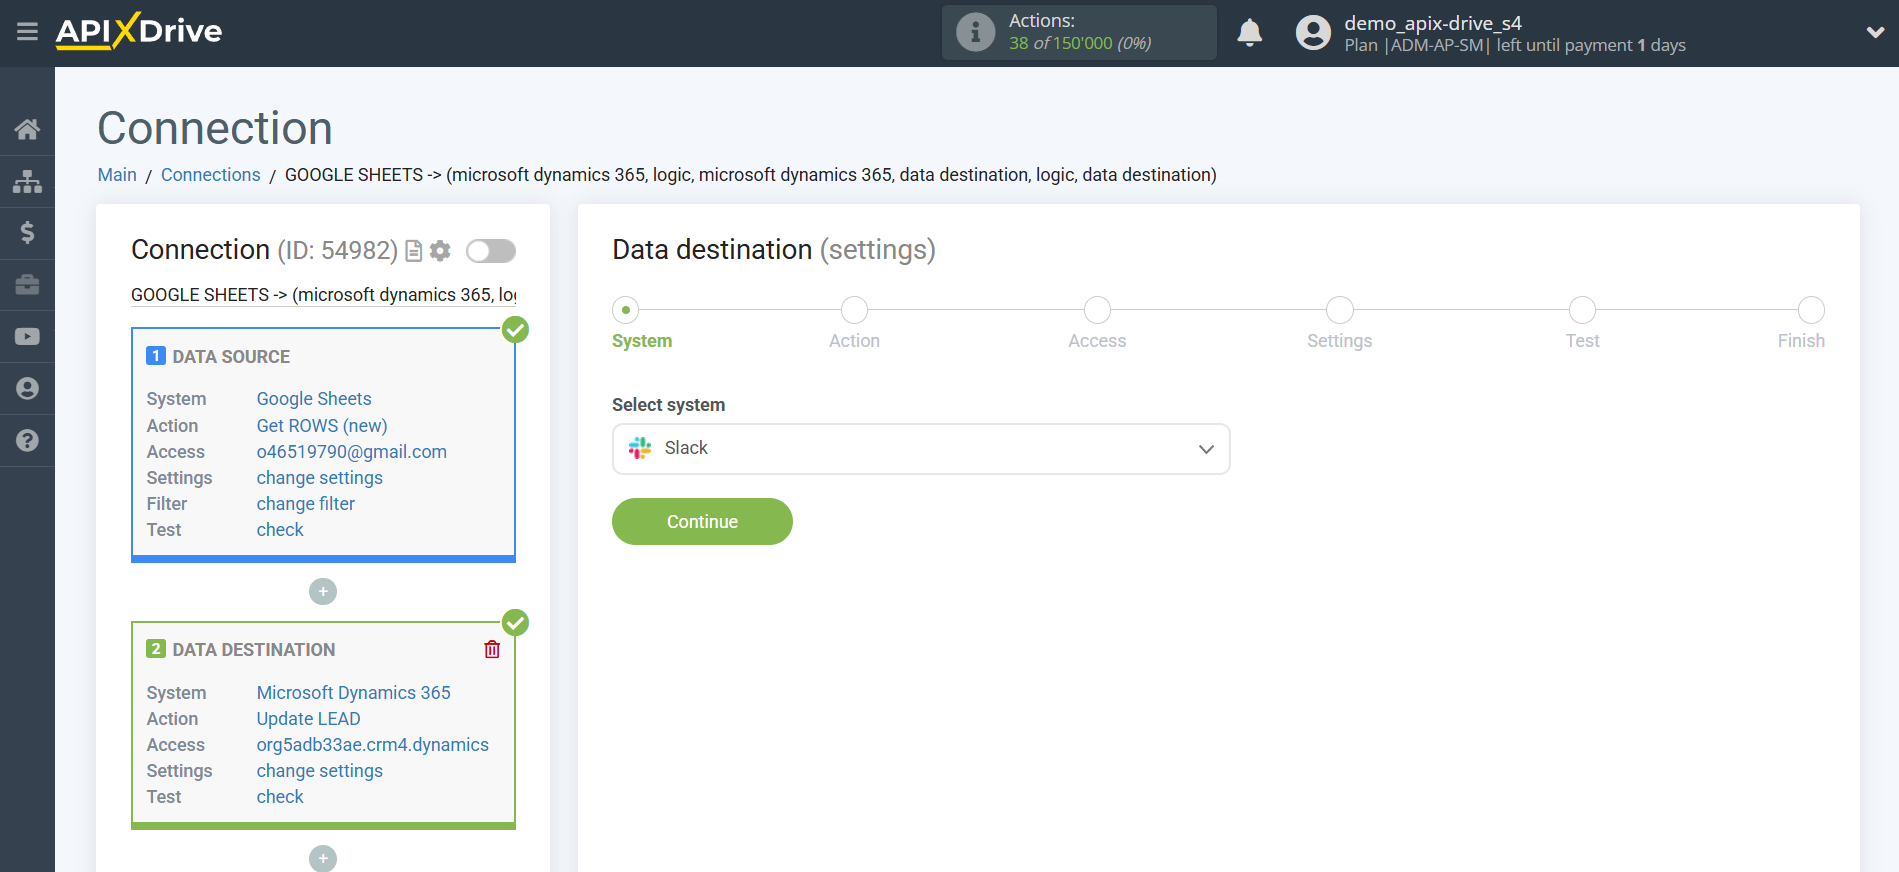
Task: Open Get ROWS (new) action link
Action: 322,426
